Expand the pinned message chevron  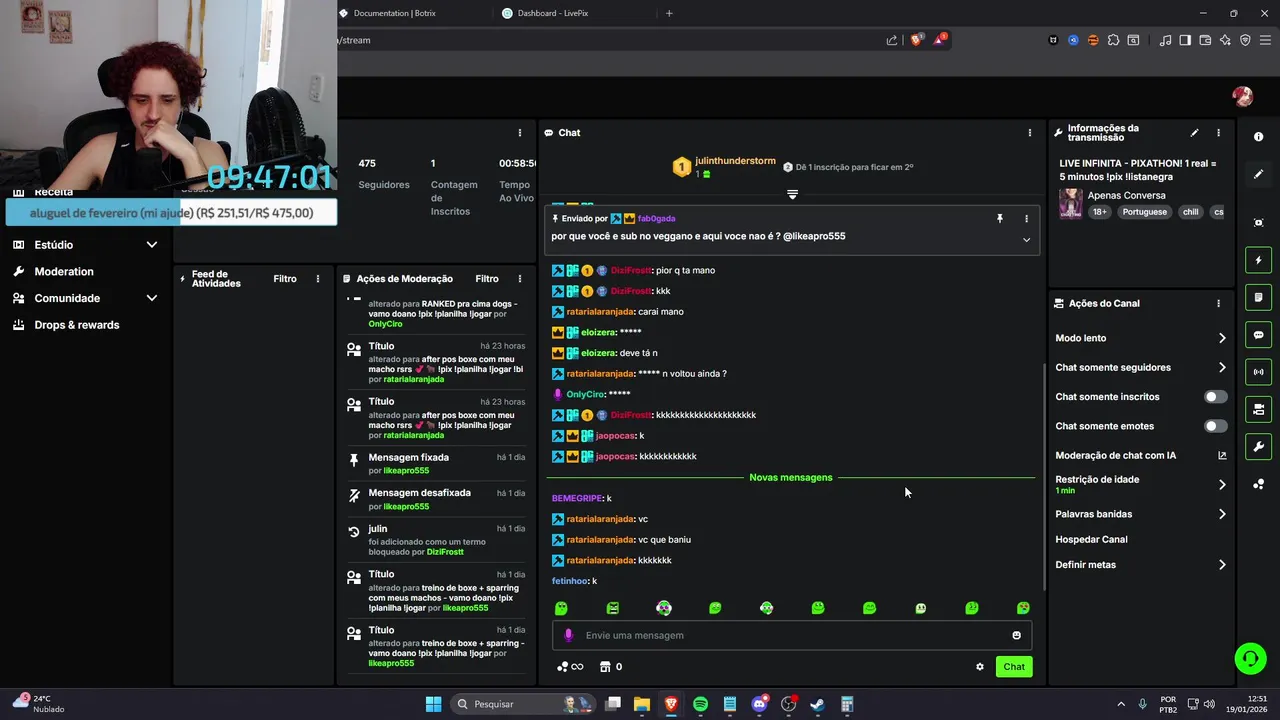(1026, 240)
